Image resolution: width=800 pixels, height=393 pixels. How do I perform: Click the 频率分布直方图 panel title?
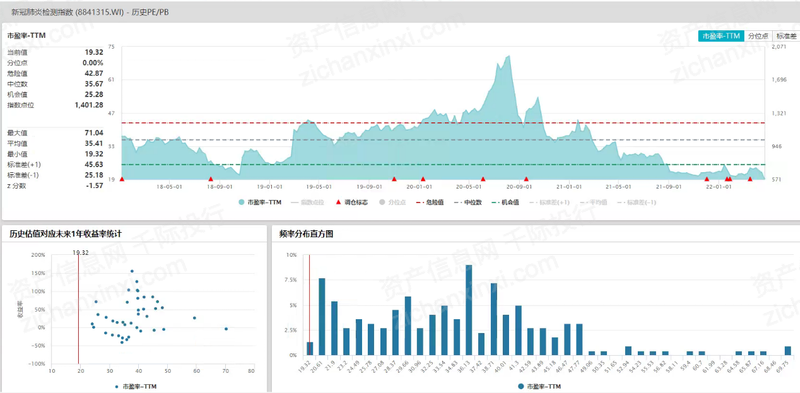[x=307, y=234]
